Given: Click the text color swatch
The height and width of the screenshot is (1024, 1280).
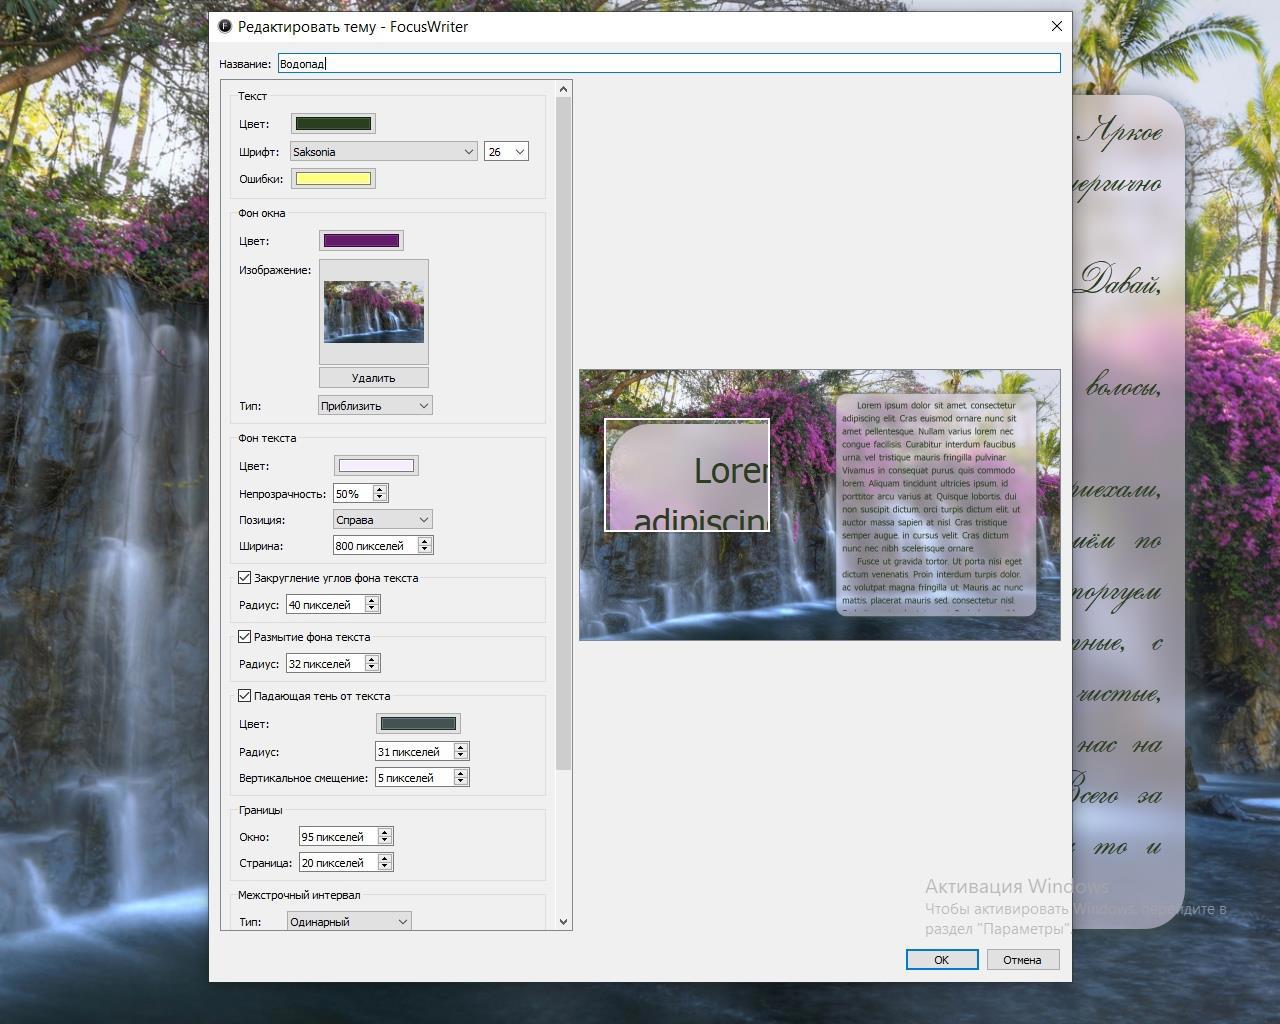Looking at the screenshot, I should (x=333, y=124).
